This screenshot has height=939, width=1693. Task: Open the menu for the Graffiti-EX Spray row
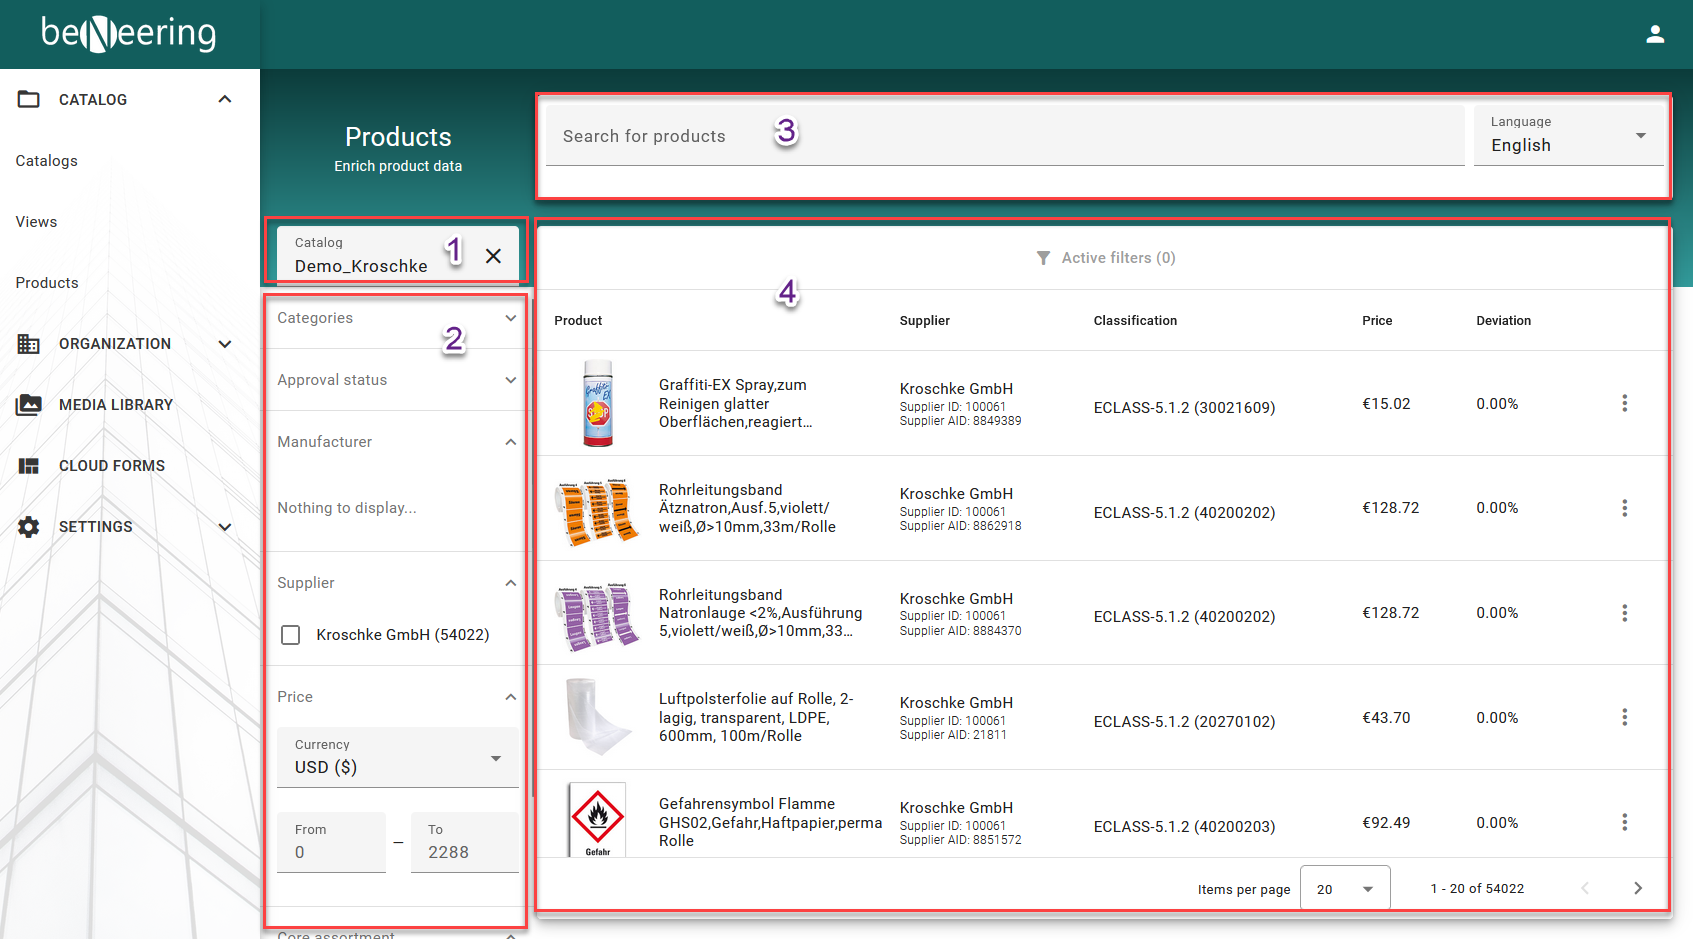[x=1624, y=403]
